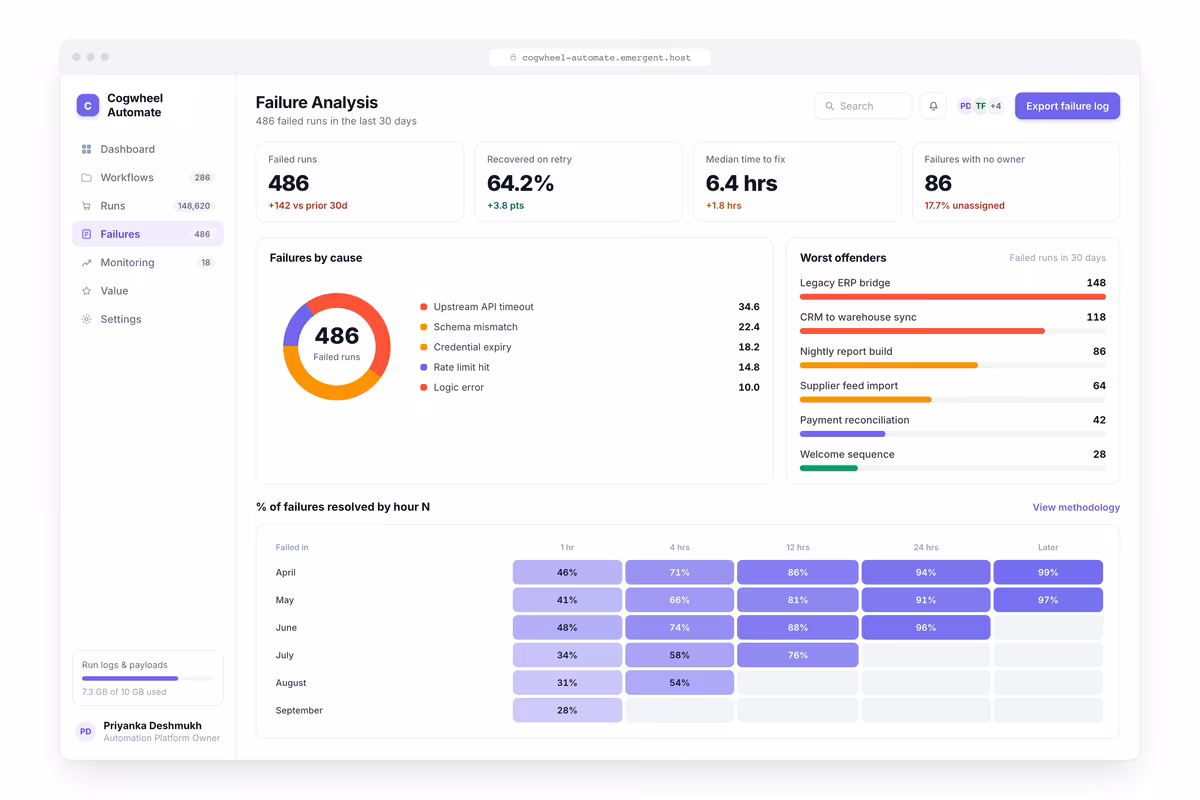Click the Monitoring trend icon

[x=86, y=263]
